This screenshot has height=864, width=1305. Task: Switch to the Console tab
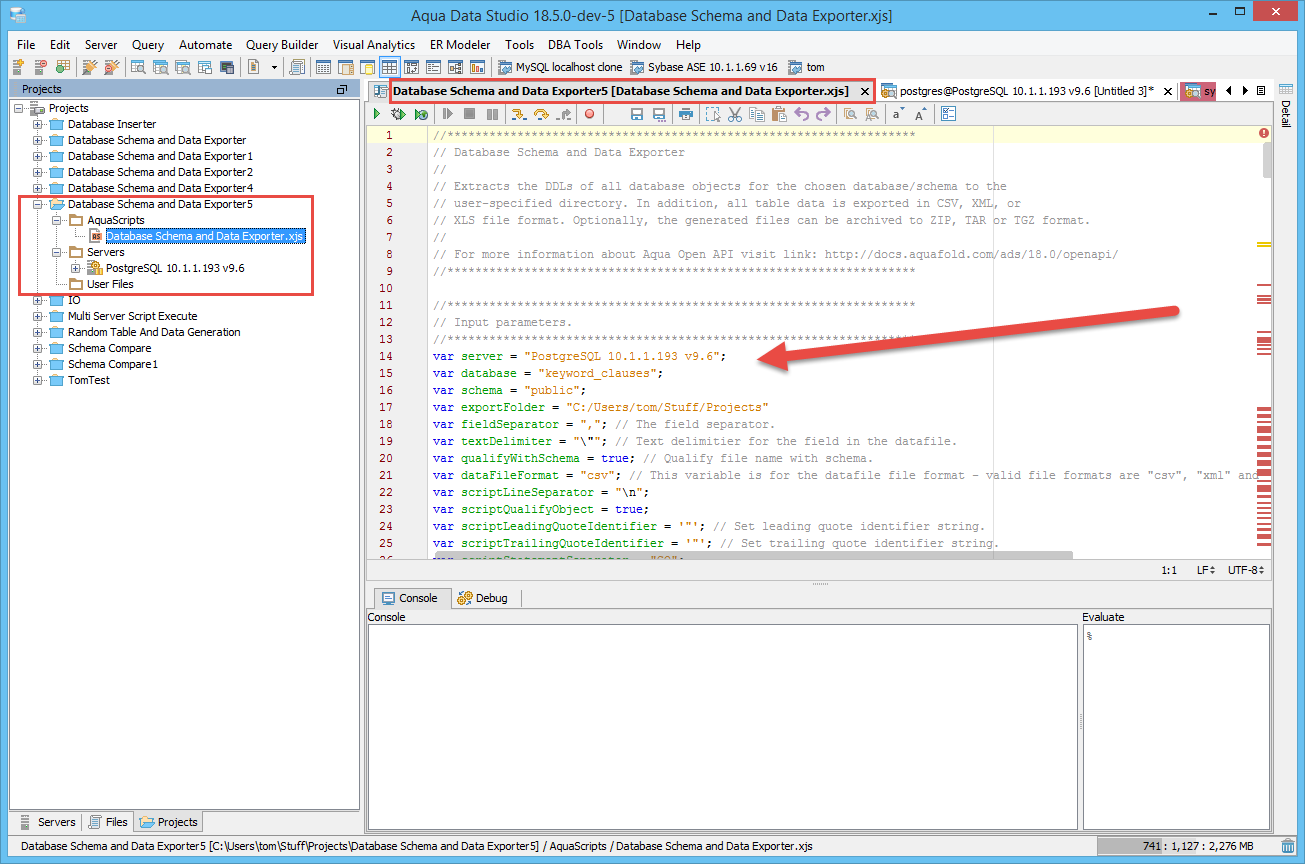click(x=410, y=598)
